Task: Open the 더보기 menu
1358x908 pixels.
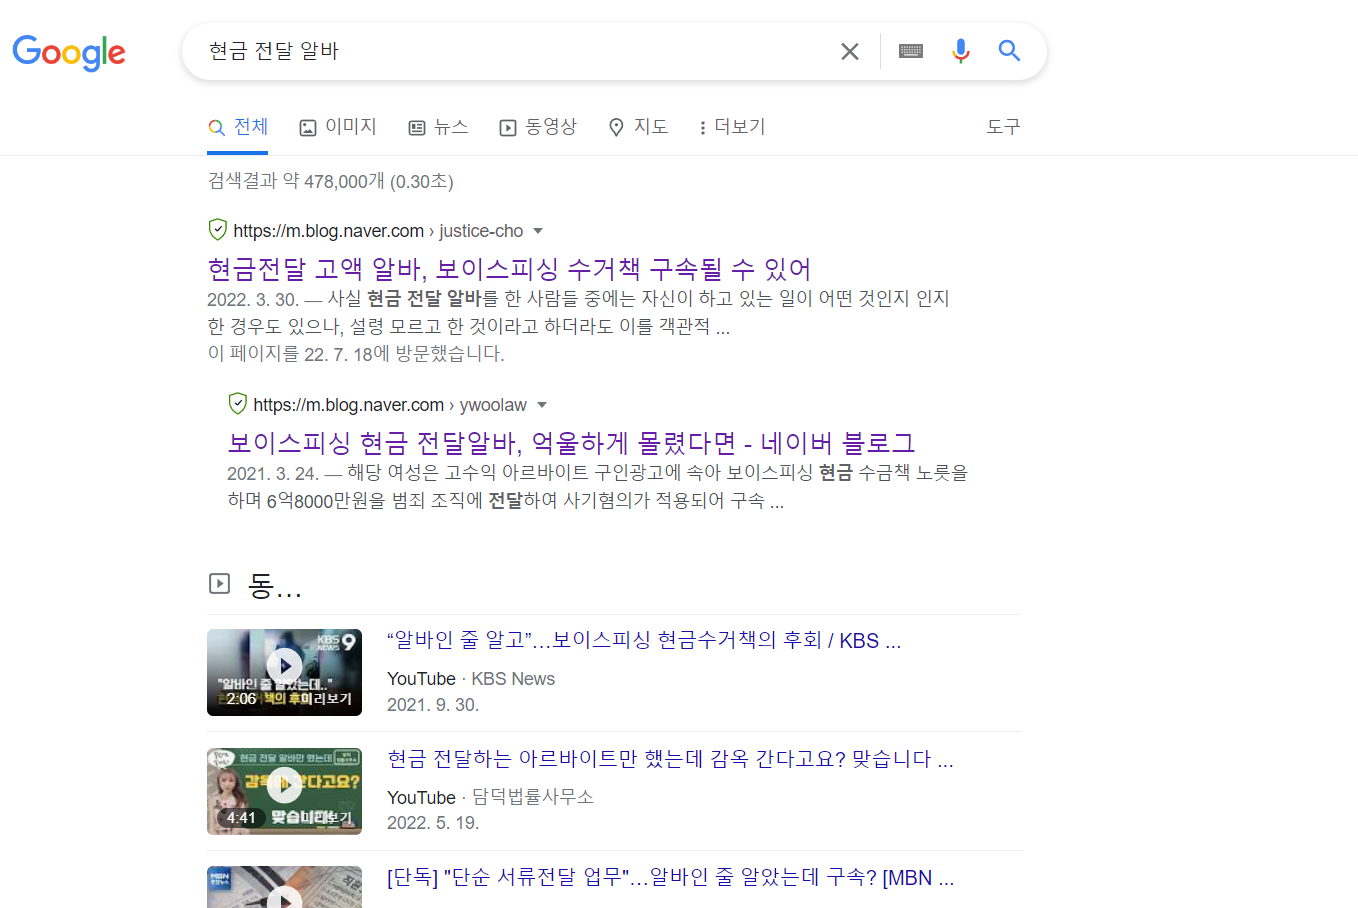Action: tap(732, 127)
